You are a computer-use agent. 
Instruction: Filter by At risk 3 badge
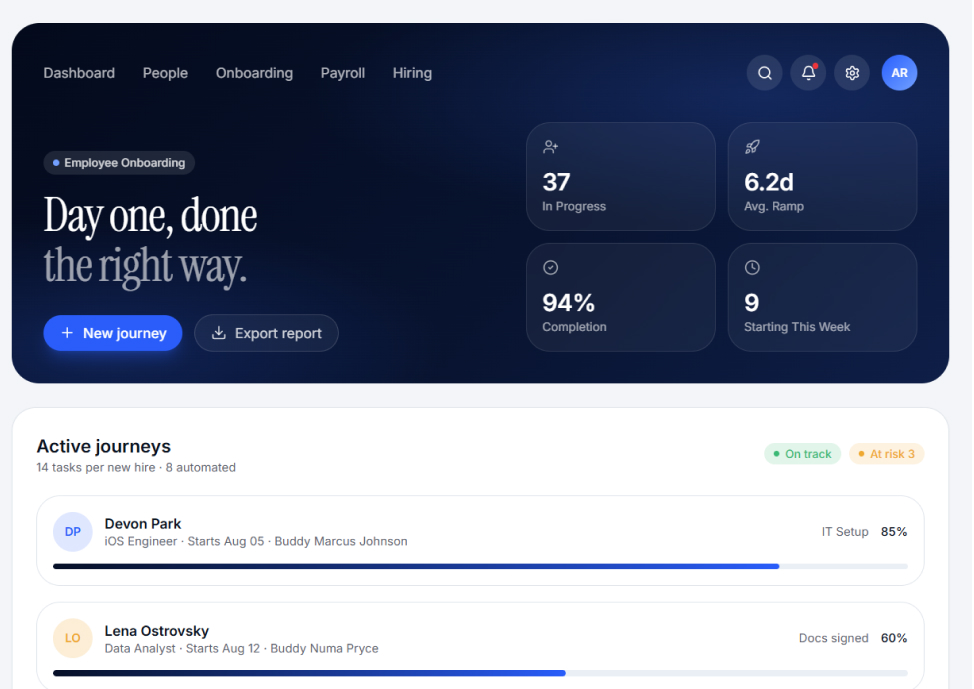(x=886, y=454)
